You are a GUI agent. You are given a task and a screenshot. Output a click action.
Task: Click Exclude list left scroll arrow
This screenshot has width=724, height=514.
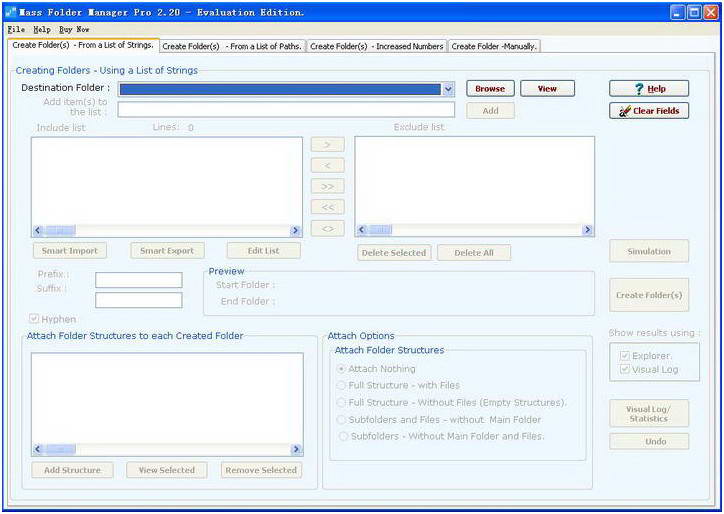coord(362,230)
